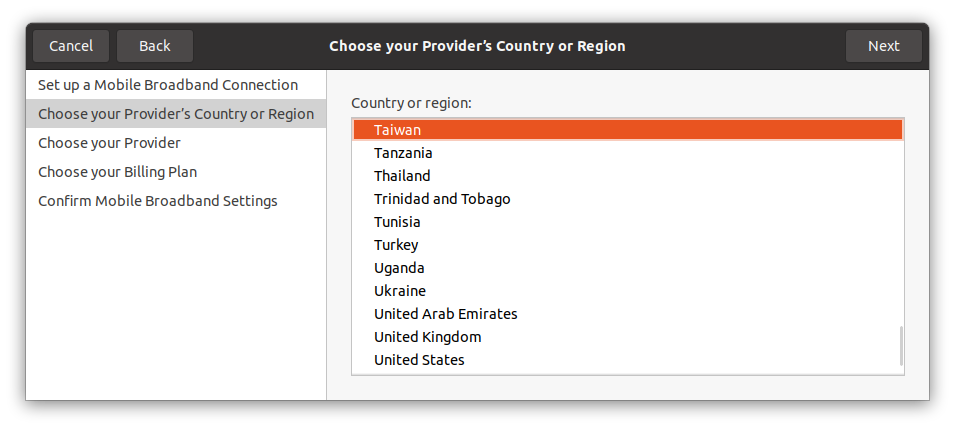Choose Tunisia in the list
Image resolution: width=955 pixels, height=429 pixels.
coord(397,222)
